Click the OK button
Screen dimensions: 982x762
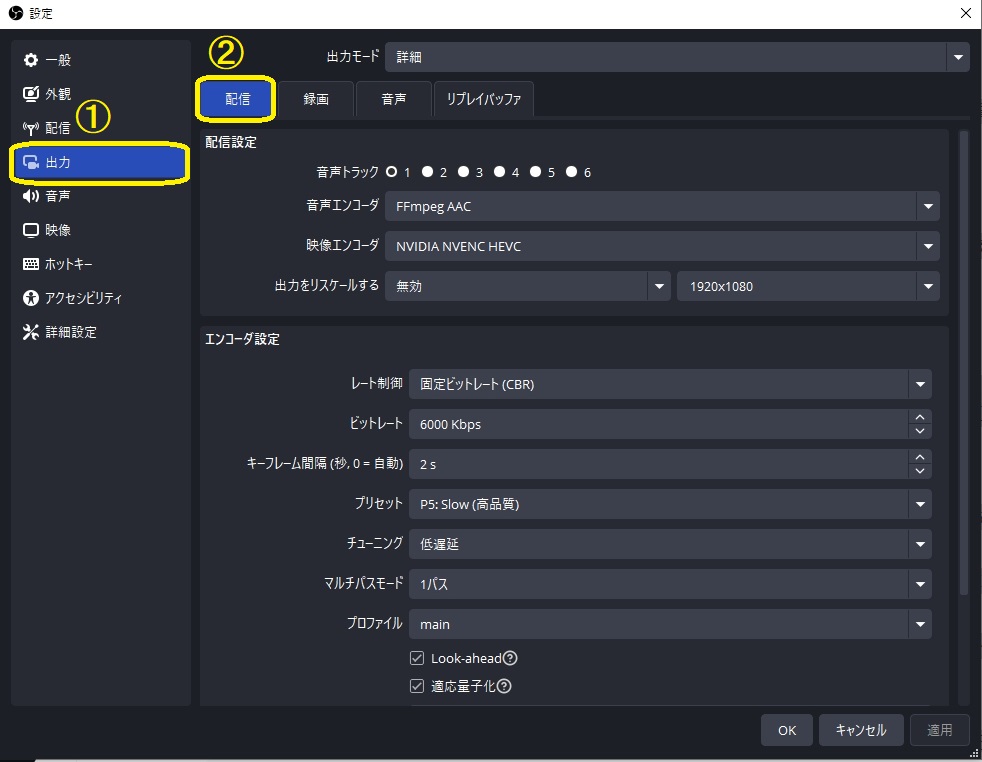(x=787, y=730)
